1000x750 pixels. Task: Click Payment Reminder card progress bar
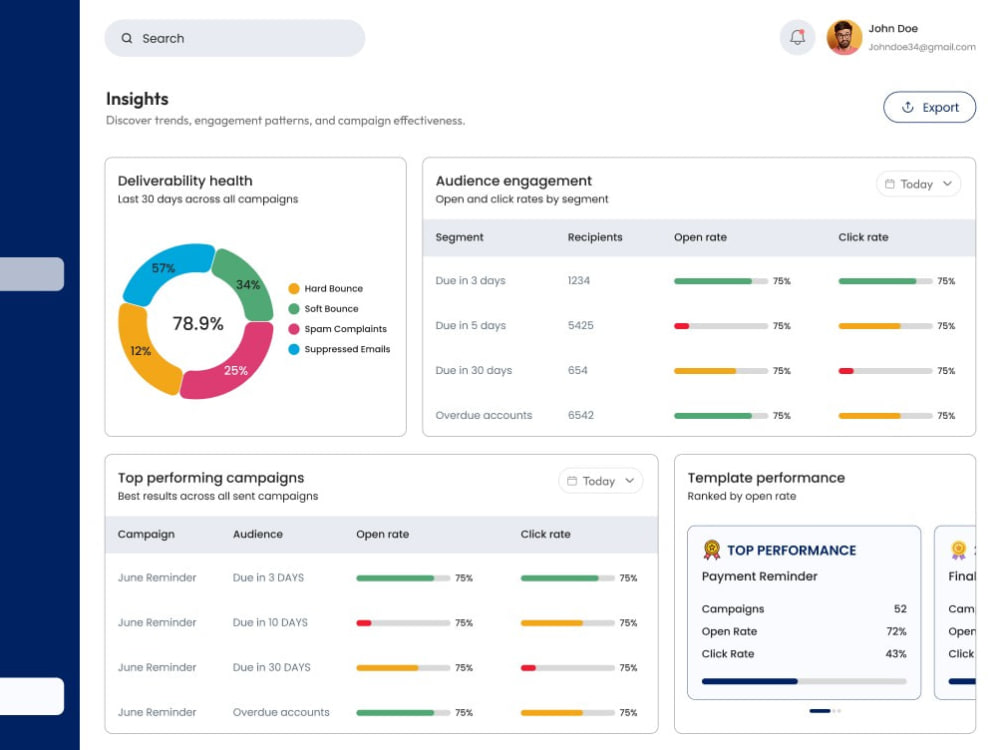pyautogui.click(x=804, y=681)
